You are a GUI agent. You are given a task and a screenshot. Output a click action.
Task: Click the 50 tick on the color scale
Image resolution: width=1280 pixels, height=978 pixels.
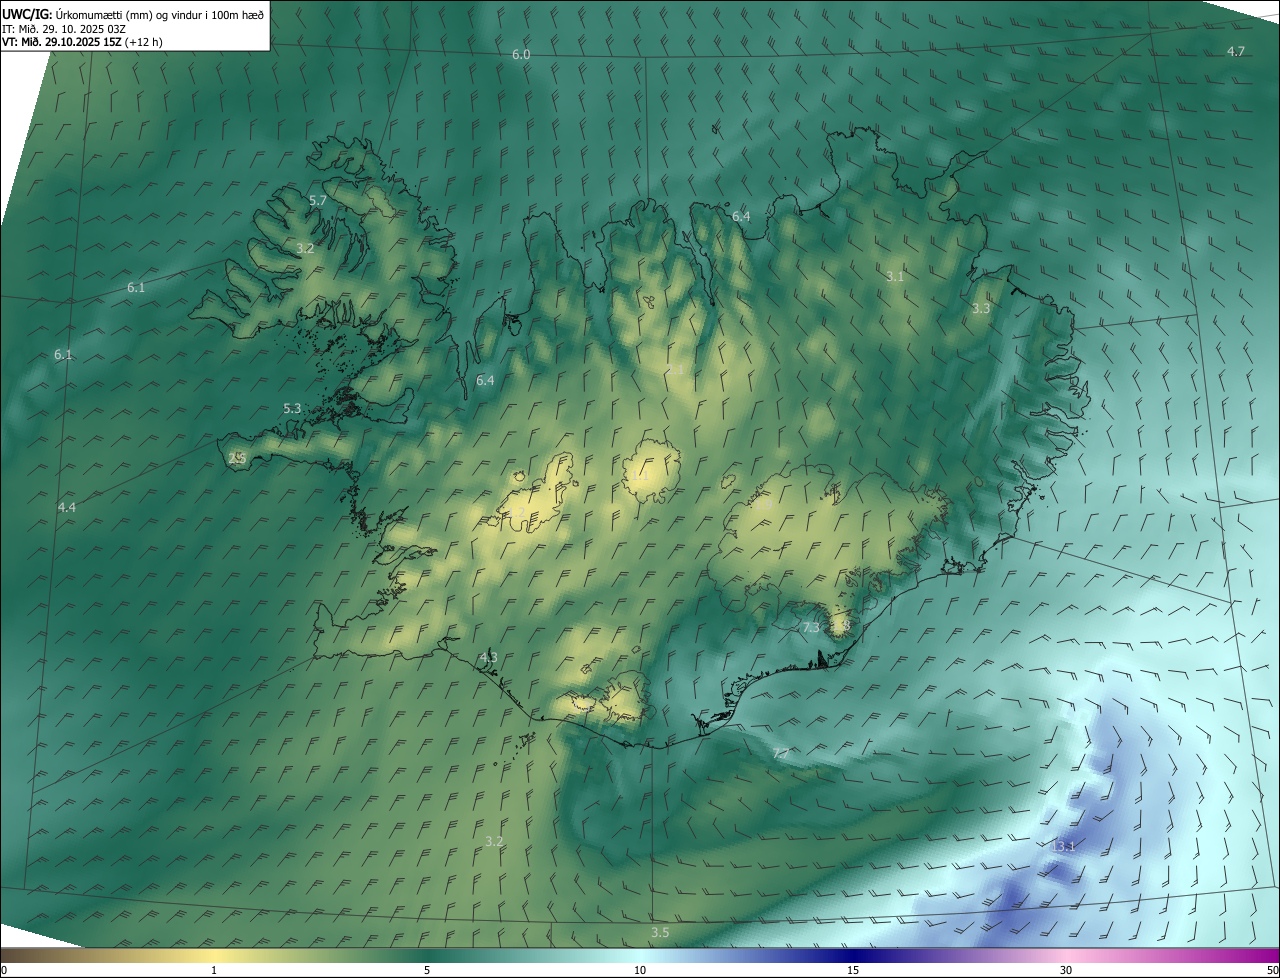click(1272, 970)
